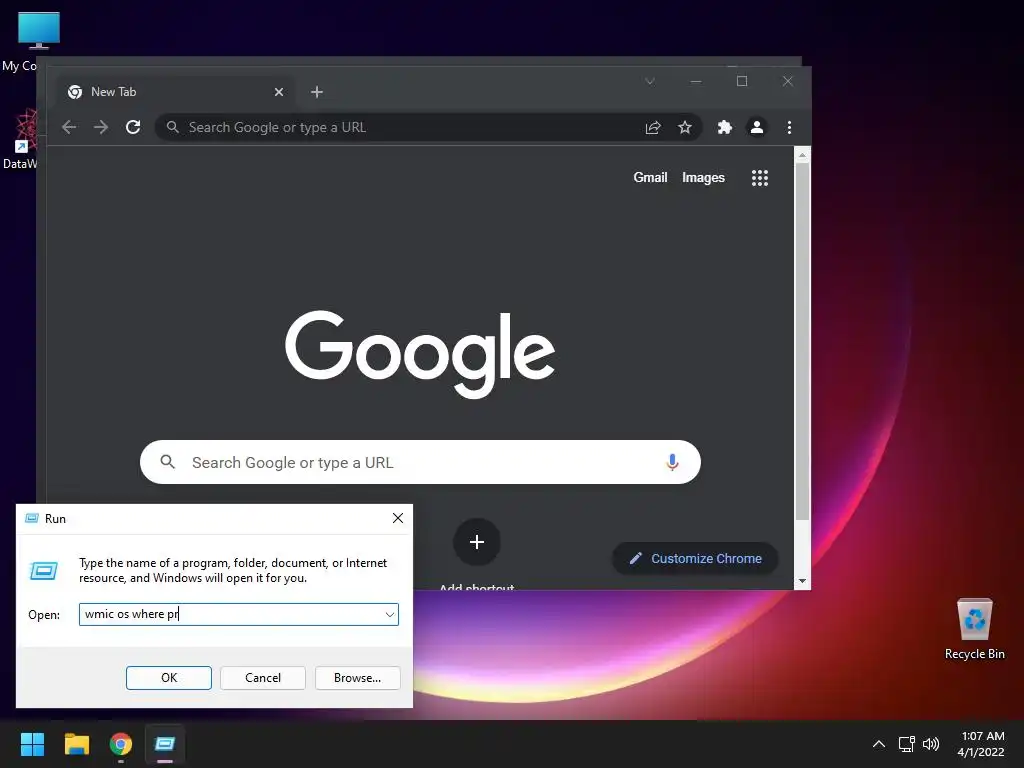Open File Explorer from taskbar
Screen dimensions: 1024x768
tap(76, 744)
